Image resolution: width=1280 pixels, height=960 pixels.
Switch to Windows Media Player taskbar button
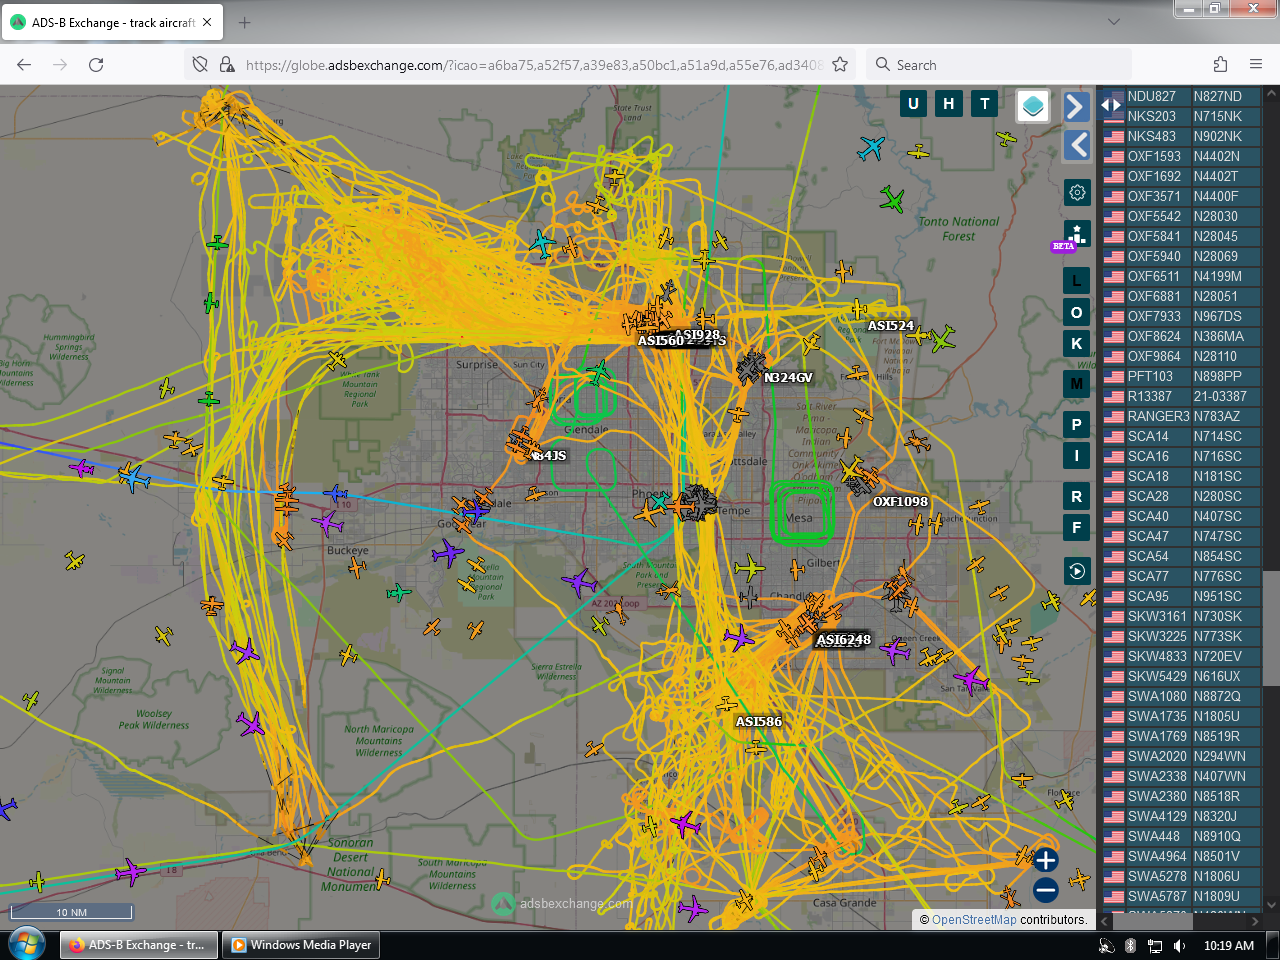point(301,945)
